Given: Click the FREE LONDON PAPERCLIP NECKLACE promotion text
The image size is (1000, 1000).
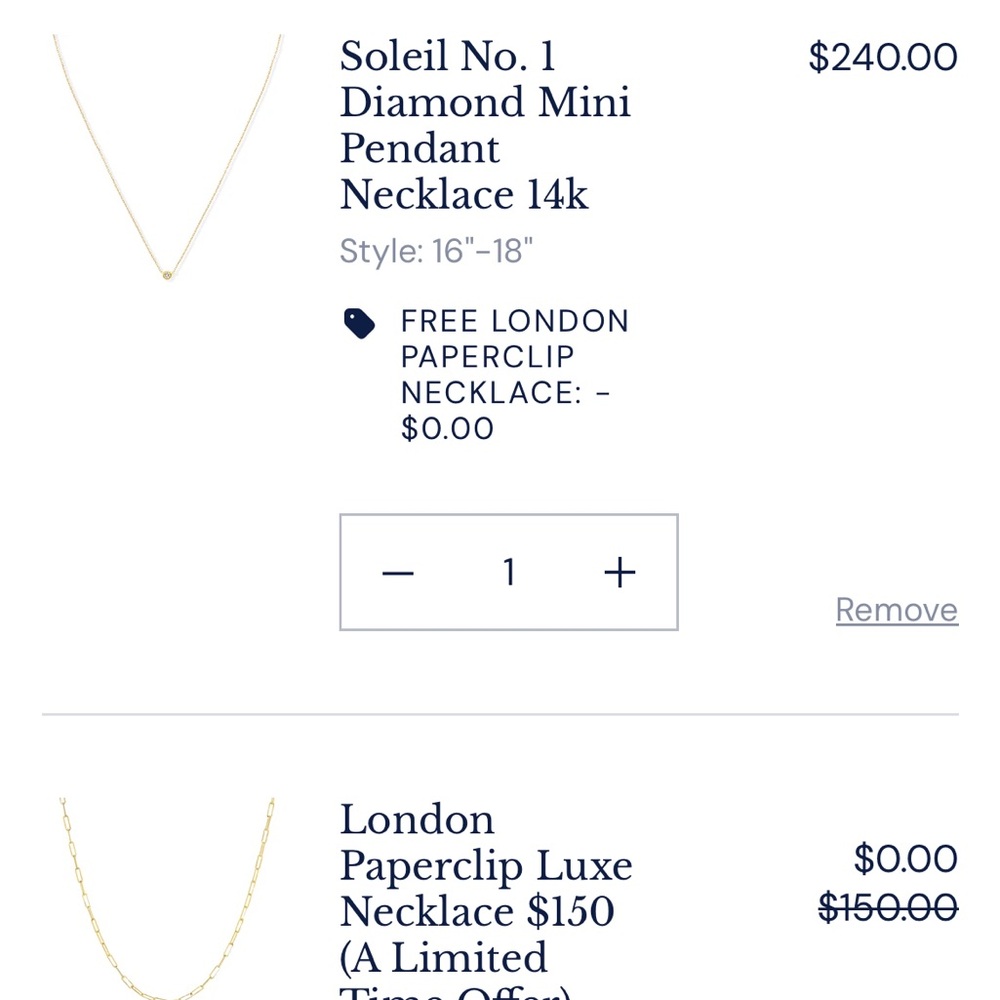Looking at the screenshot, I should (515, 357).
